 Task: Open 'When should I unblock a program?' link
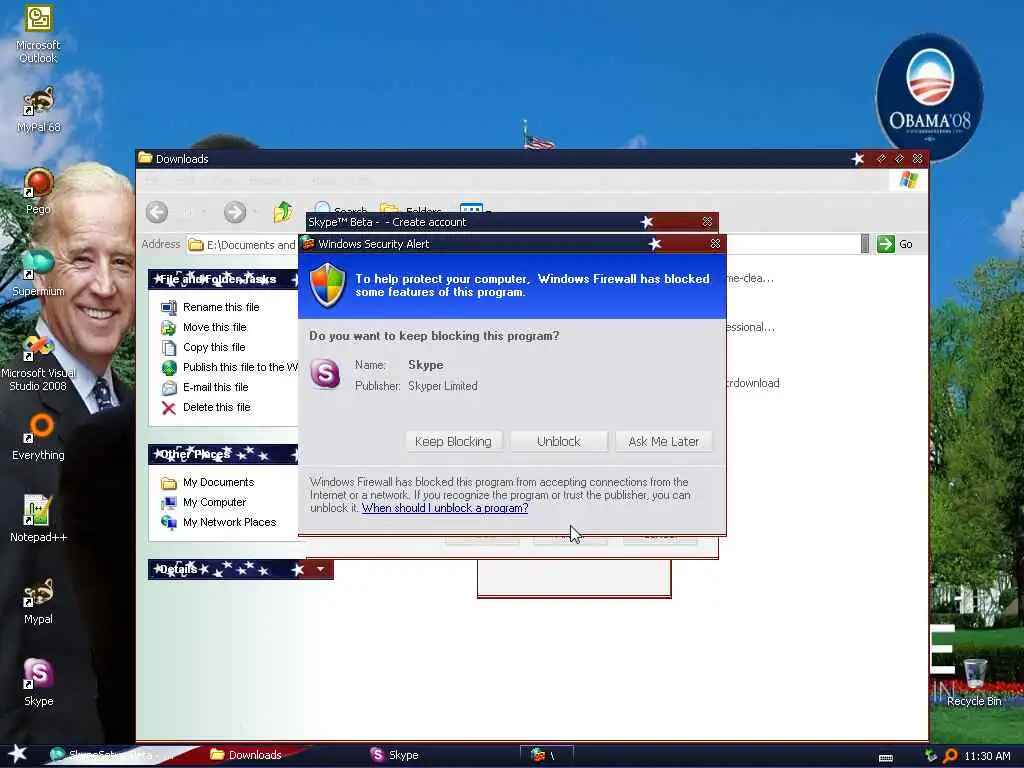445,508
